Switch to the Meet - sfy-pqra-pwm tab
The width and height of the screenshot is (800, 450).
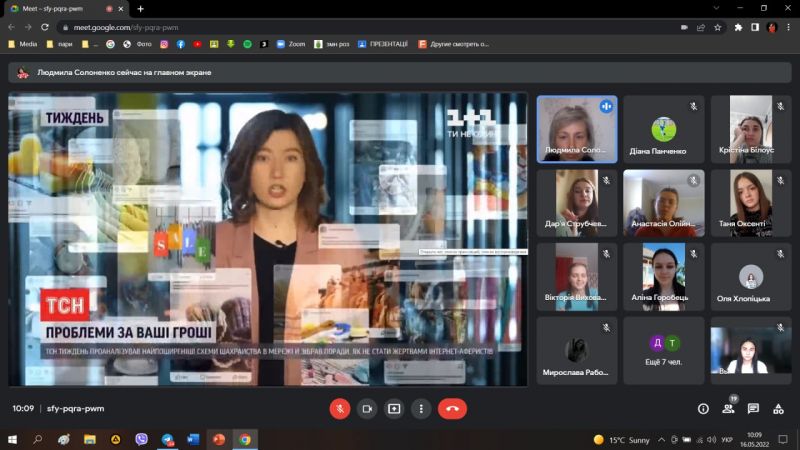[x=66, y=9]
